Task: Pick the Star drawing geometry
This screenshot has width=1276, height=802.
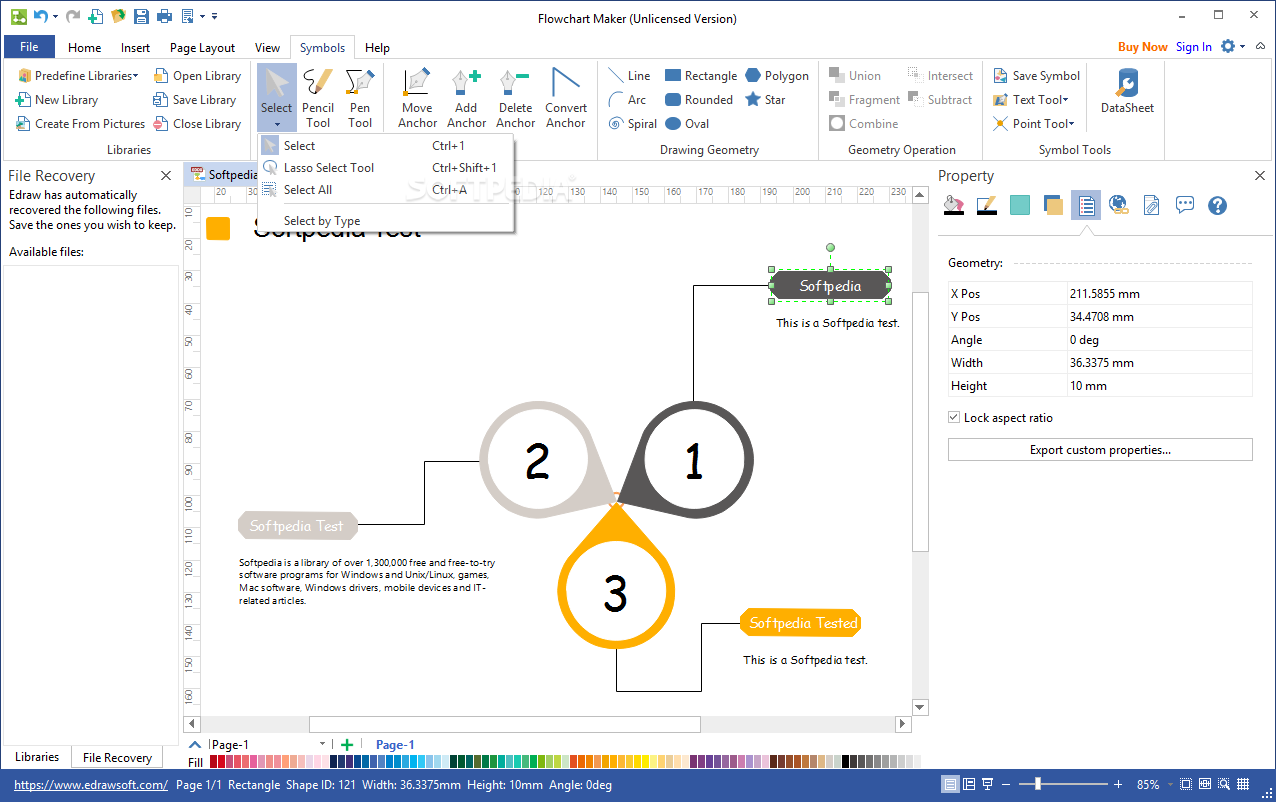Action: pos(765,100)
